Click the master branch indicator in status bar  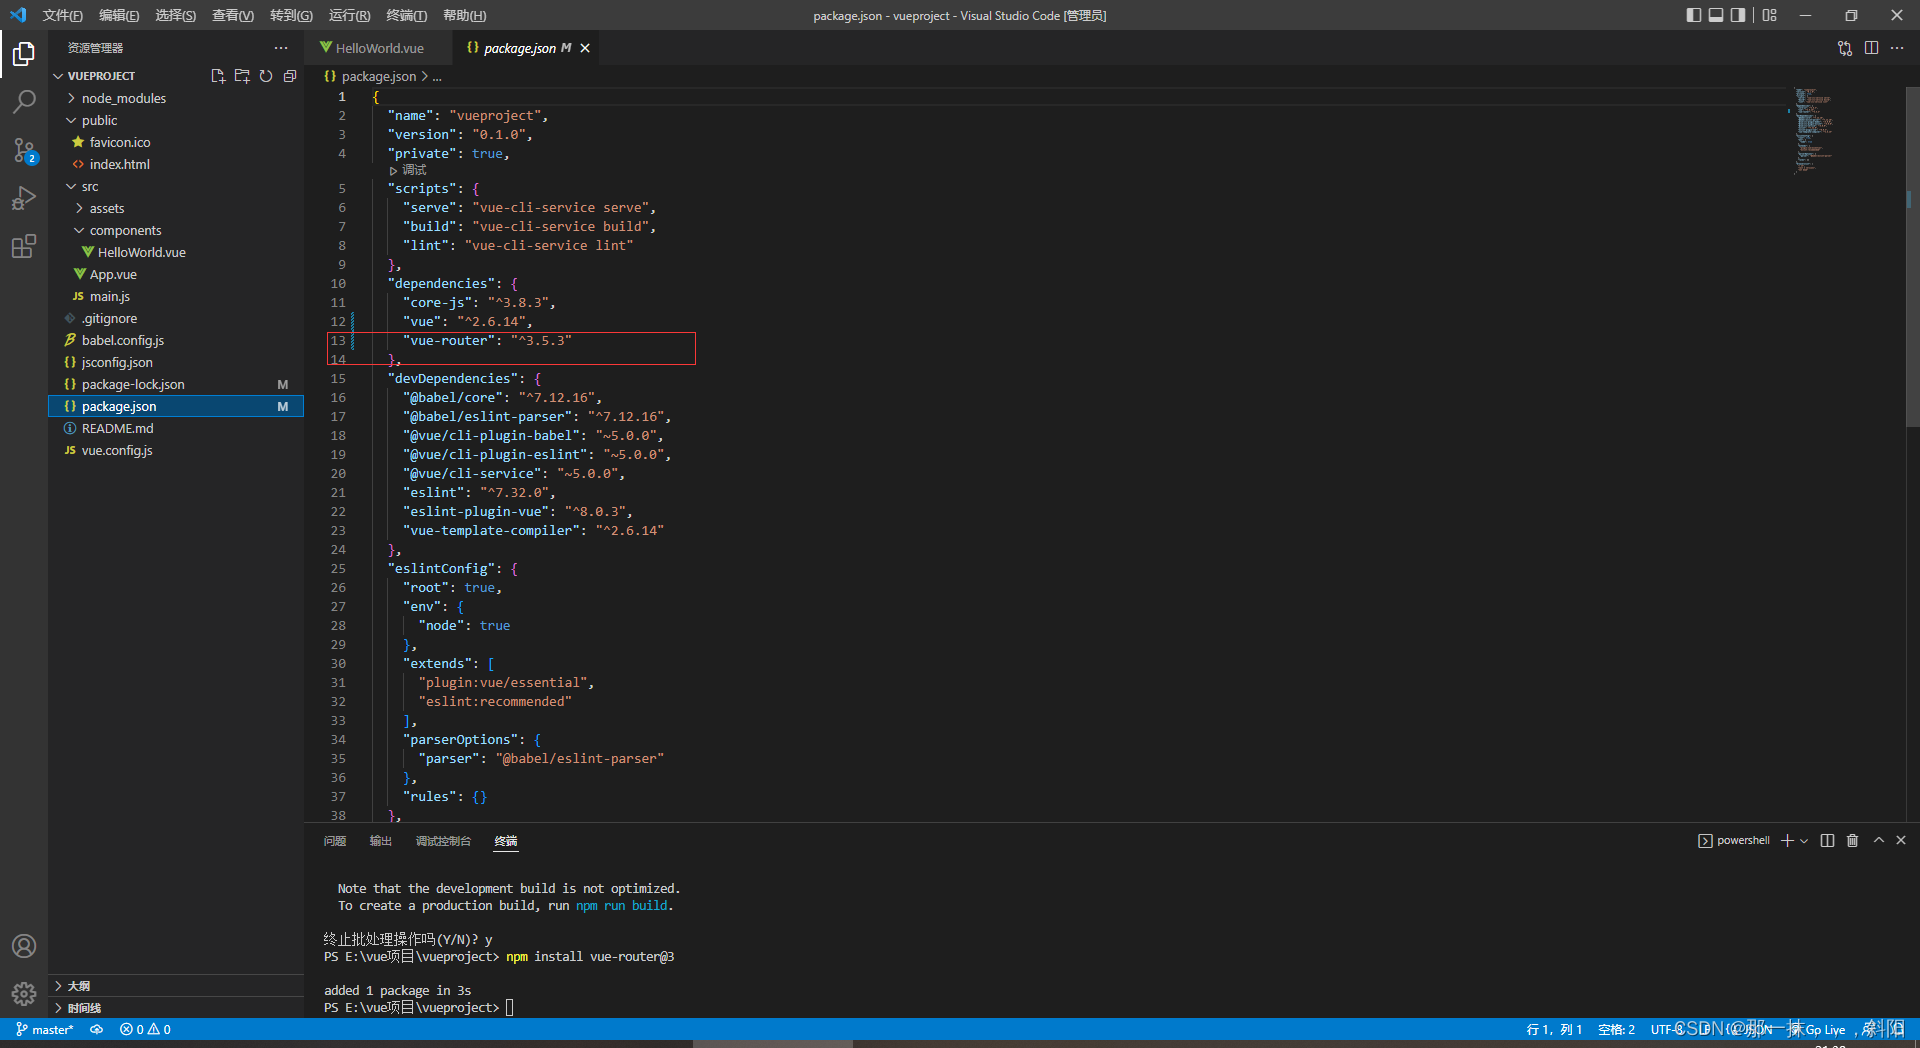[44, 1029]
